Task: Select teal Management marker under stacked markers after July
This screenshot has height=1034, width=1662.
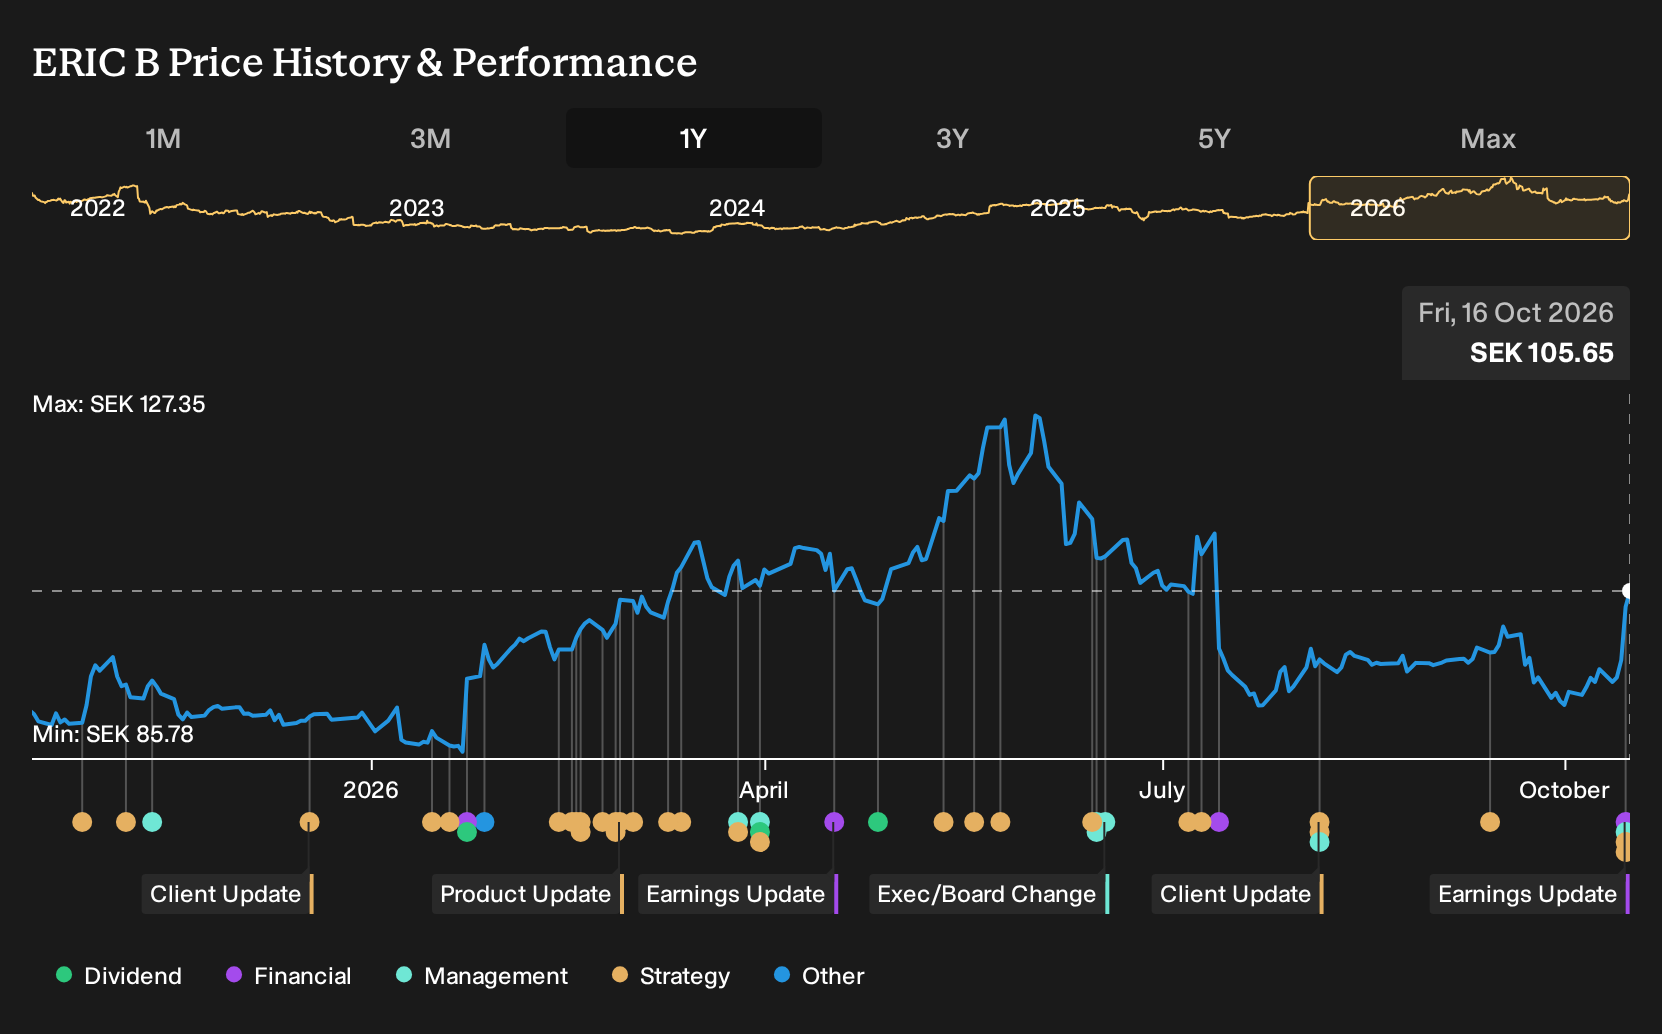Action: click(x=1320, y=843)
